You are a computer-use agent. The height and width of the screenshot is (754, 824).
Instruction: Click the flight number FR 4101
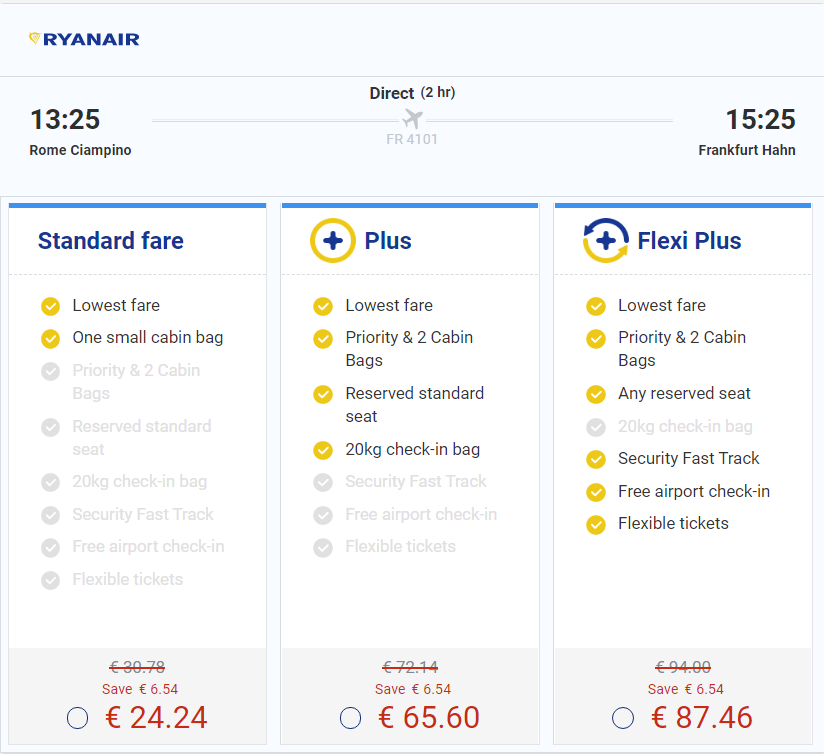(412, 139)
